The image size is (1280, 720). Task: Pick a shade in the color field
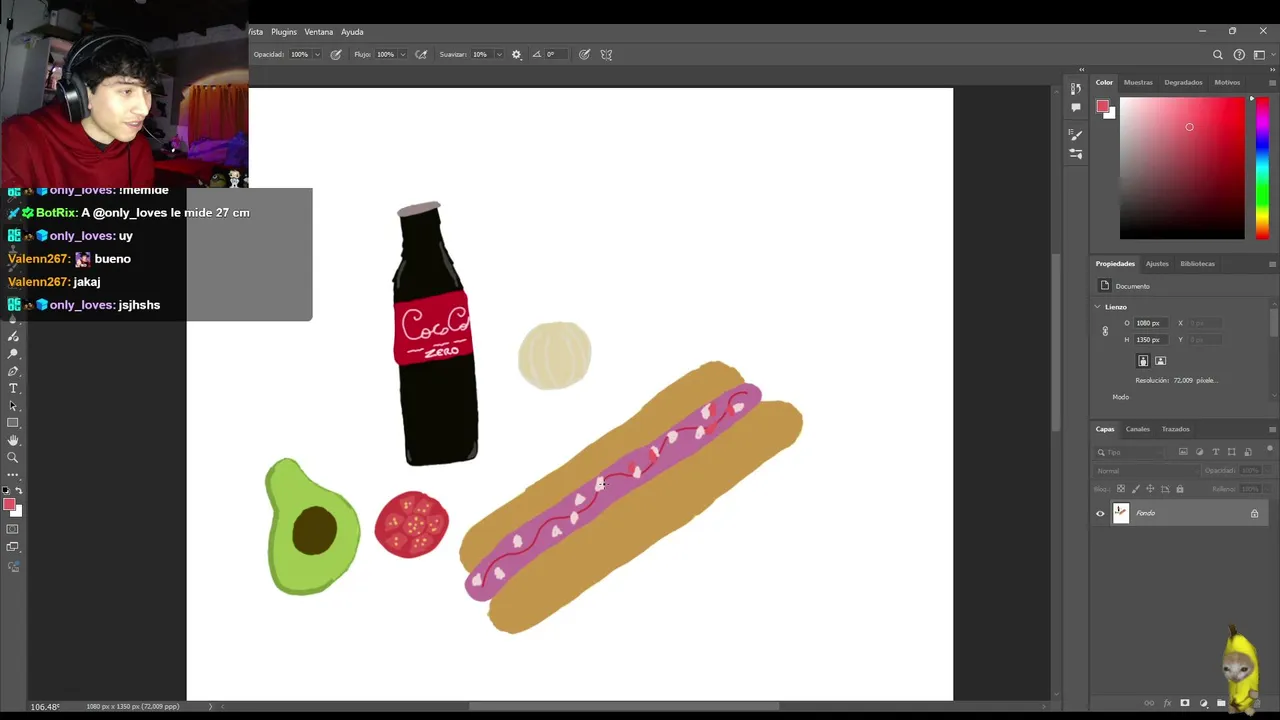[1182, 168]
